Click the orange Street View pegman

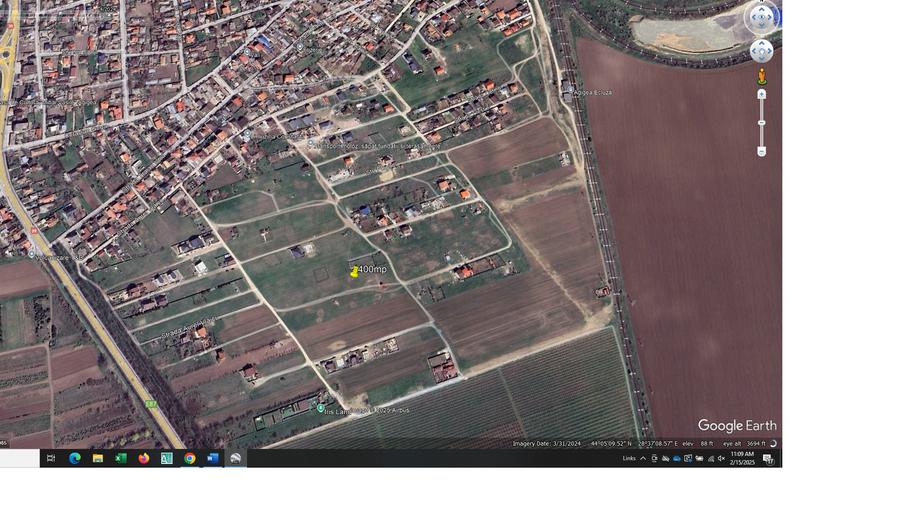762,76
